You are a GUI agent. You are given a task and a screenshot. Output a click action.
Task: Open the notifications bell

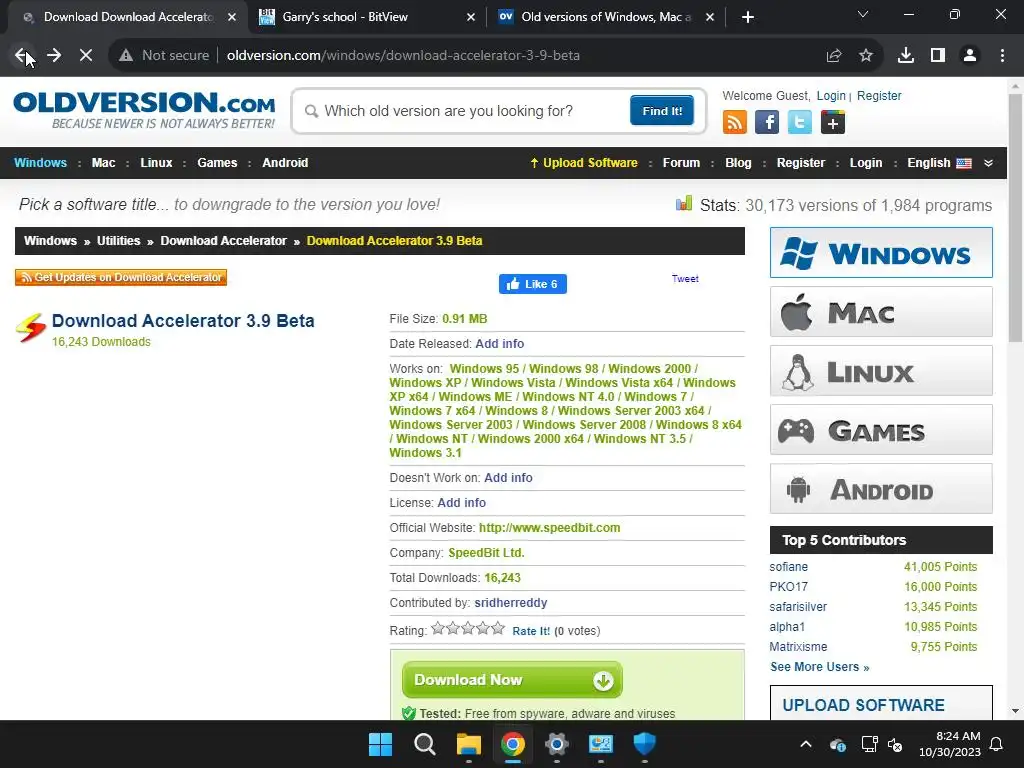point(997,744)
